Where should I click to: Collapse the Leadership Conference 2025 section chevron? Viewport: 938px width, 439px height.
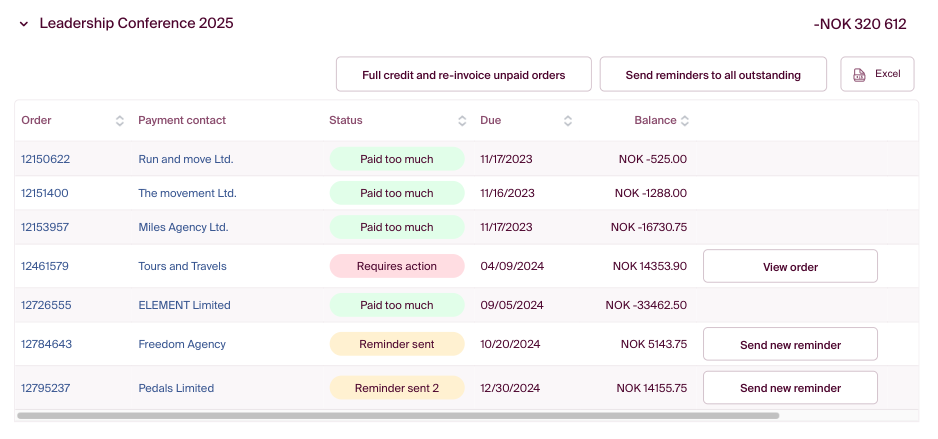(24, 25)
